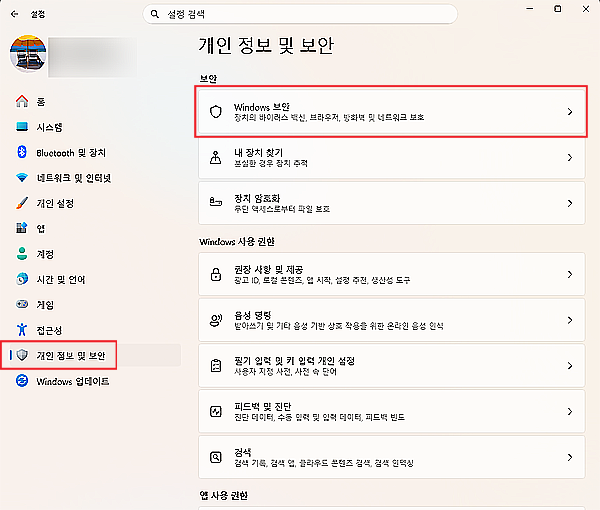The width and height of the screenshot is (600, 510).
Task: Open 권장 사항 및 제공 title
Action: (x=269, y=269)
